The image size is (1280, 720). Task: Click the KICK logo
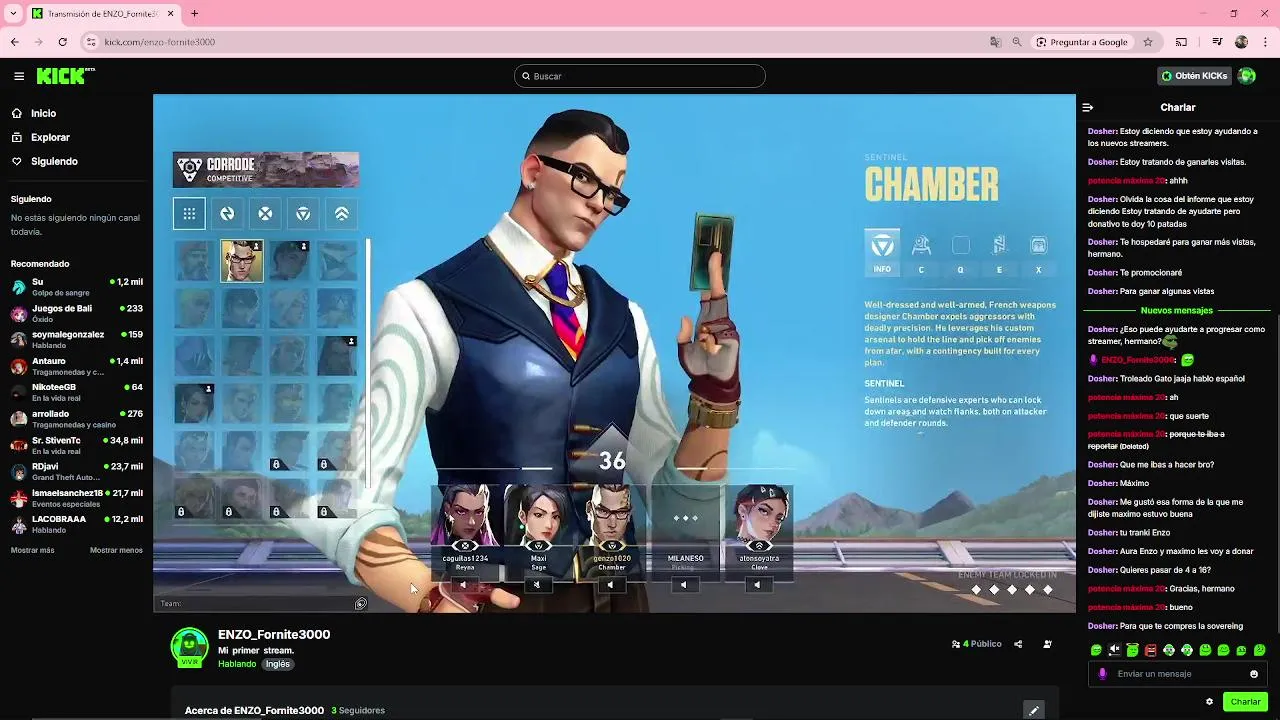click(x=65, y=76)
